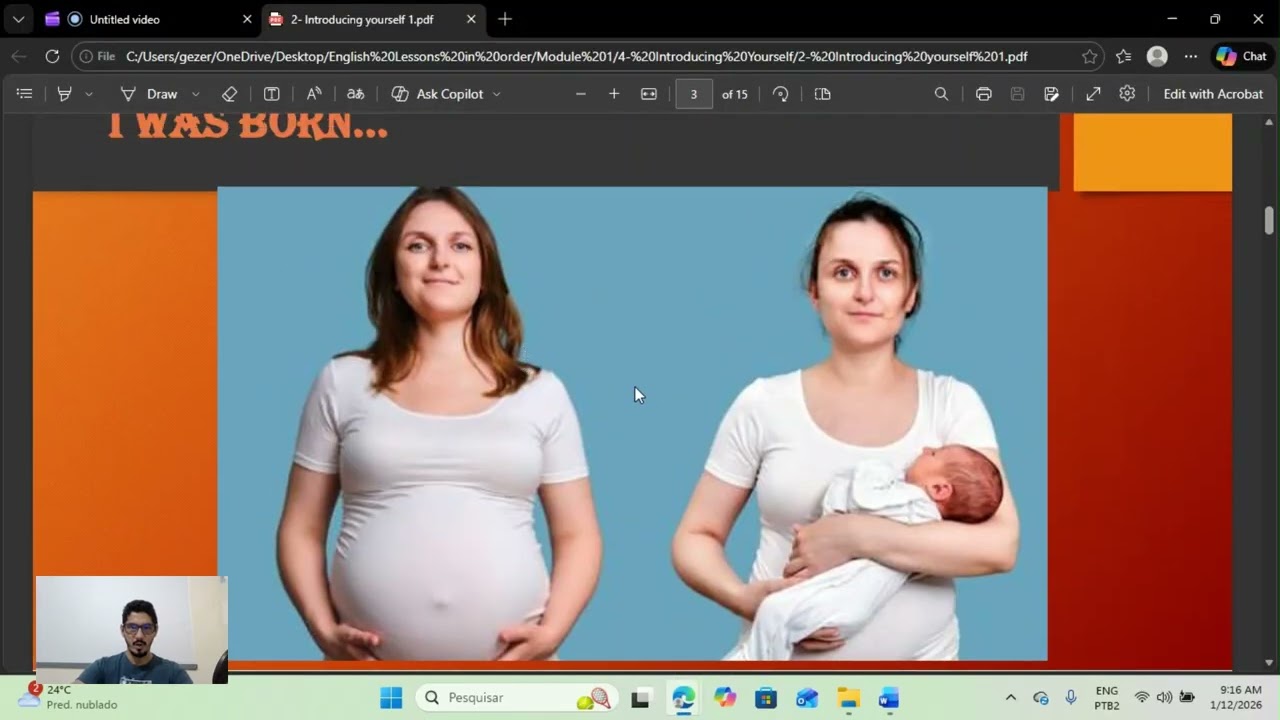1280x720 pixels.
Task: Enter full screen mode
Action: tap(1094, 94)
